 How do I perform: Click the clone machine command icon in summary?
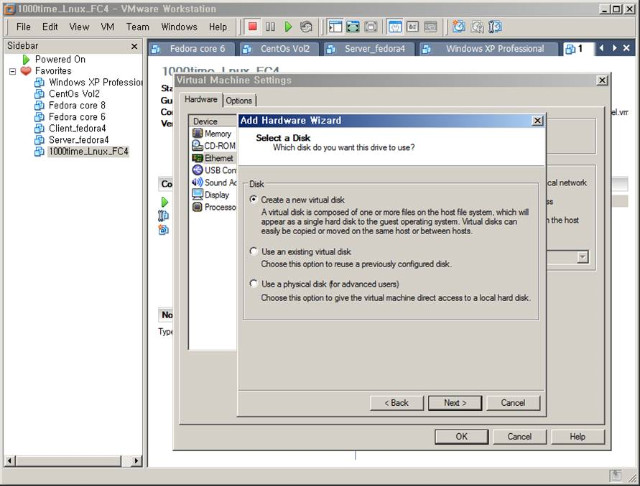point(164,230)
